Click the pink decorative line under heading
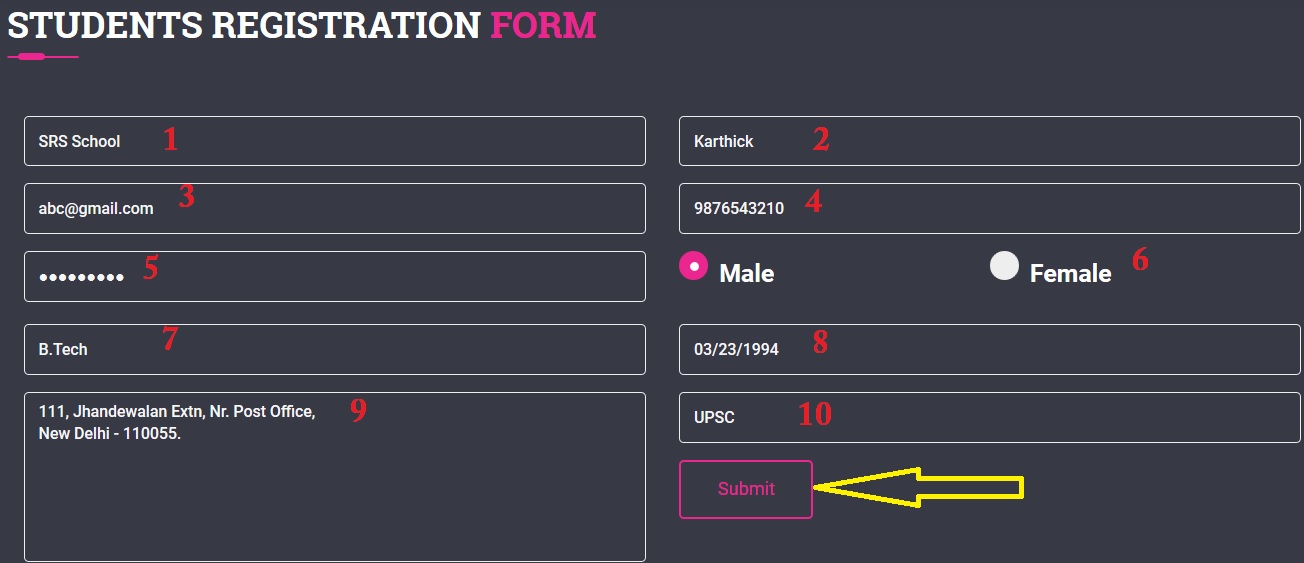The image size is (1304, 563). pos(42,57)
